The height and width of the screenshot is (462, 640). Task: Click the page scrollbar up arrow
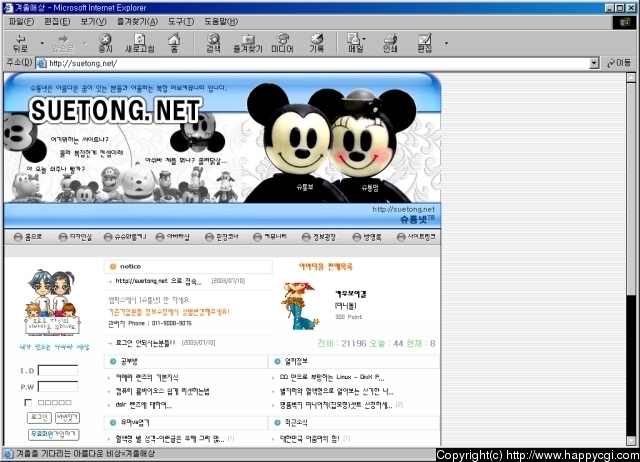[631, 78]
